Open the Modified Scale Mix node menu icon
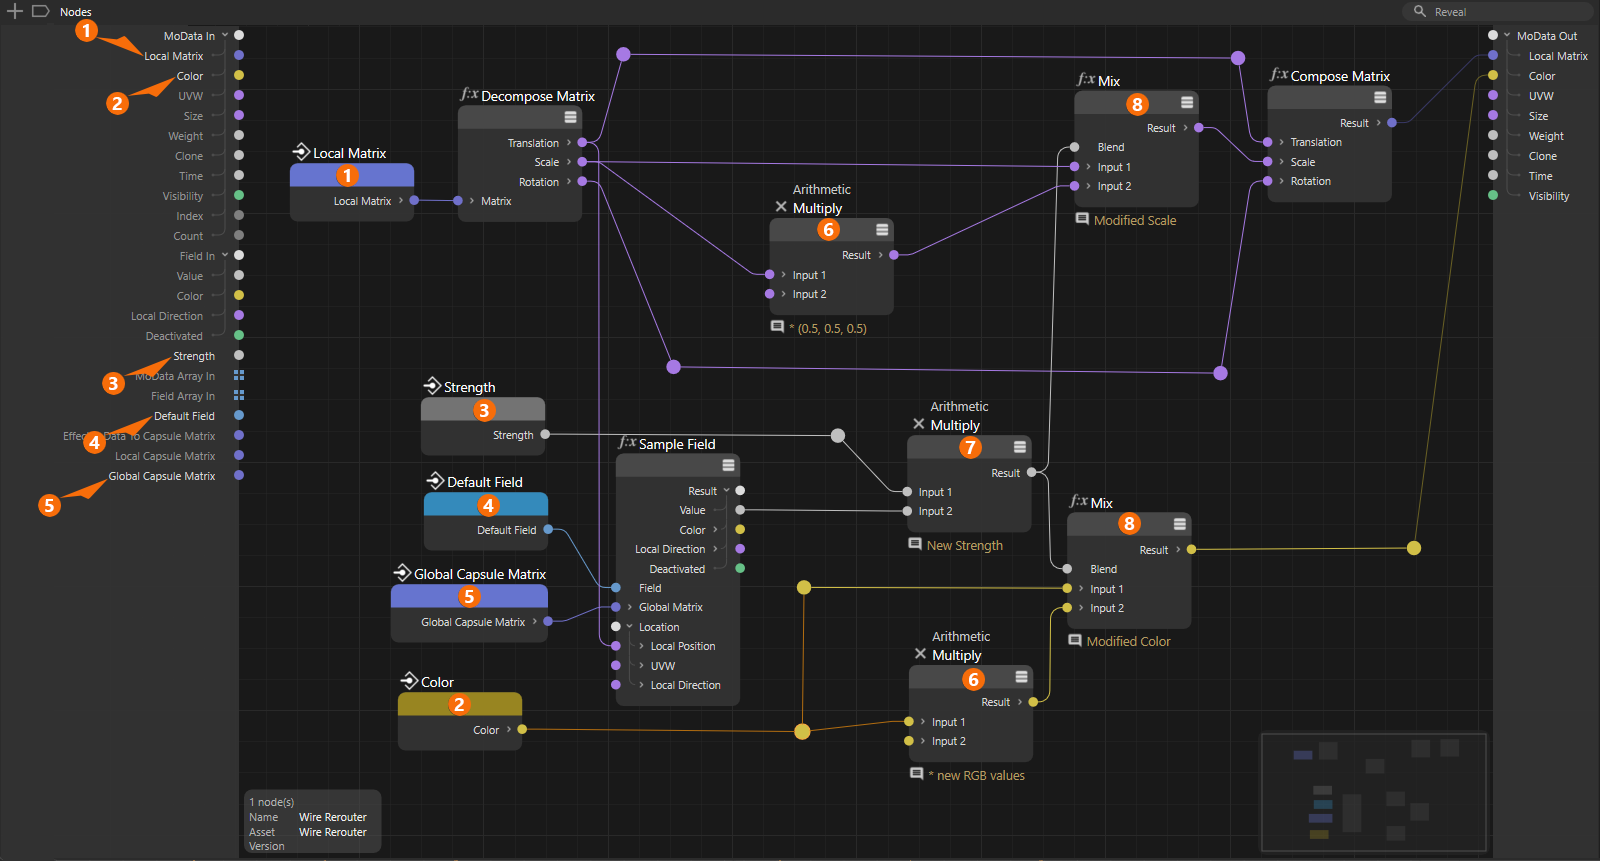 pos(1187,102)
